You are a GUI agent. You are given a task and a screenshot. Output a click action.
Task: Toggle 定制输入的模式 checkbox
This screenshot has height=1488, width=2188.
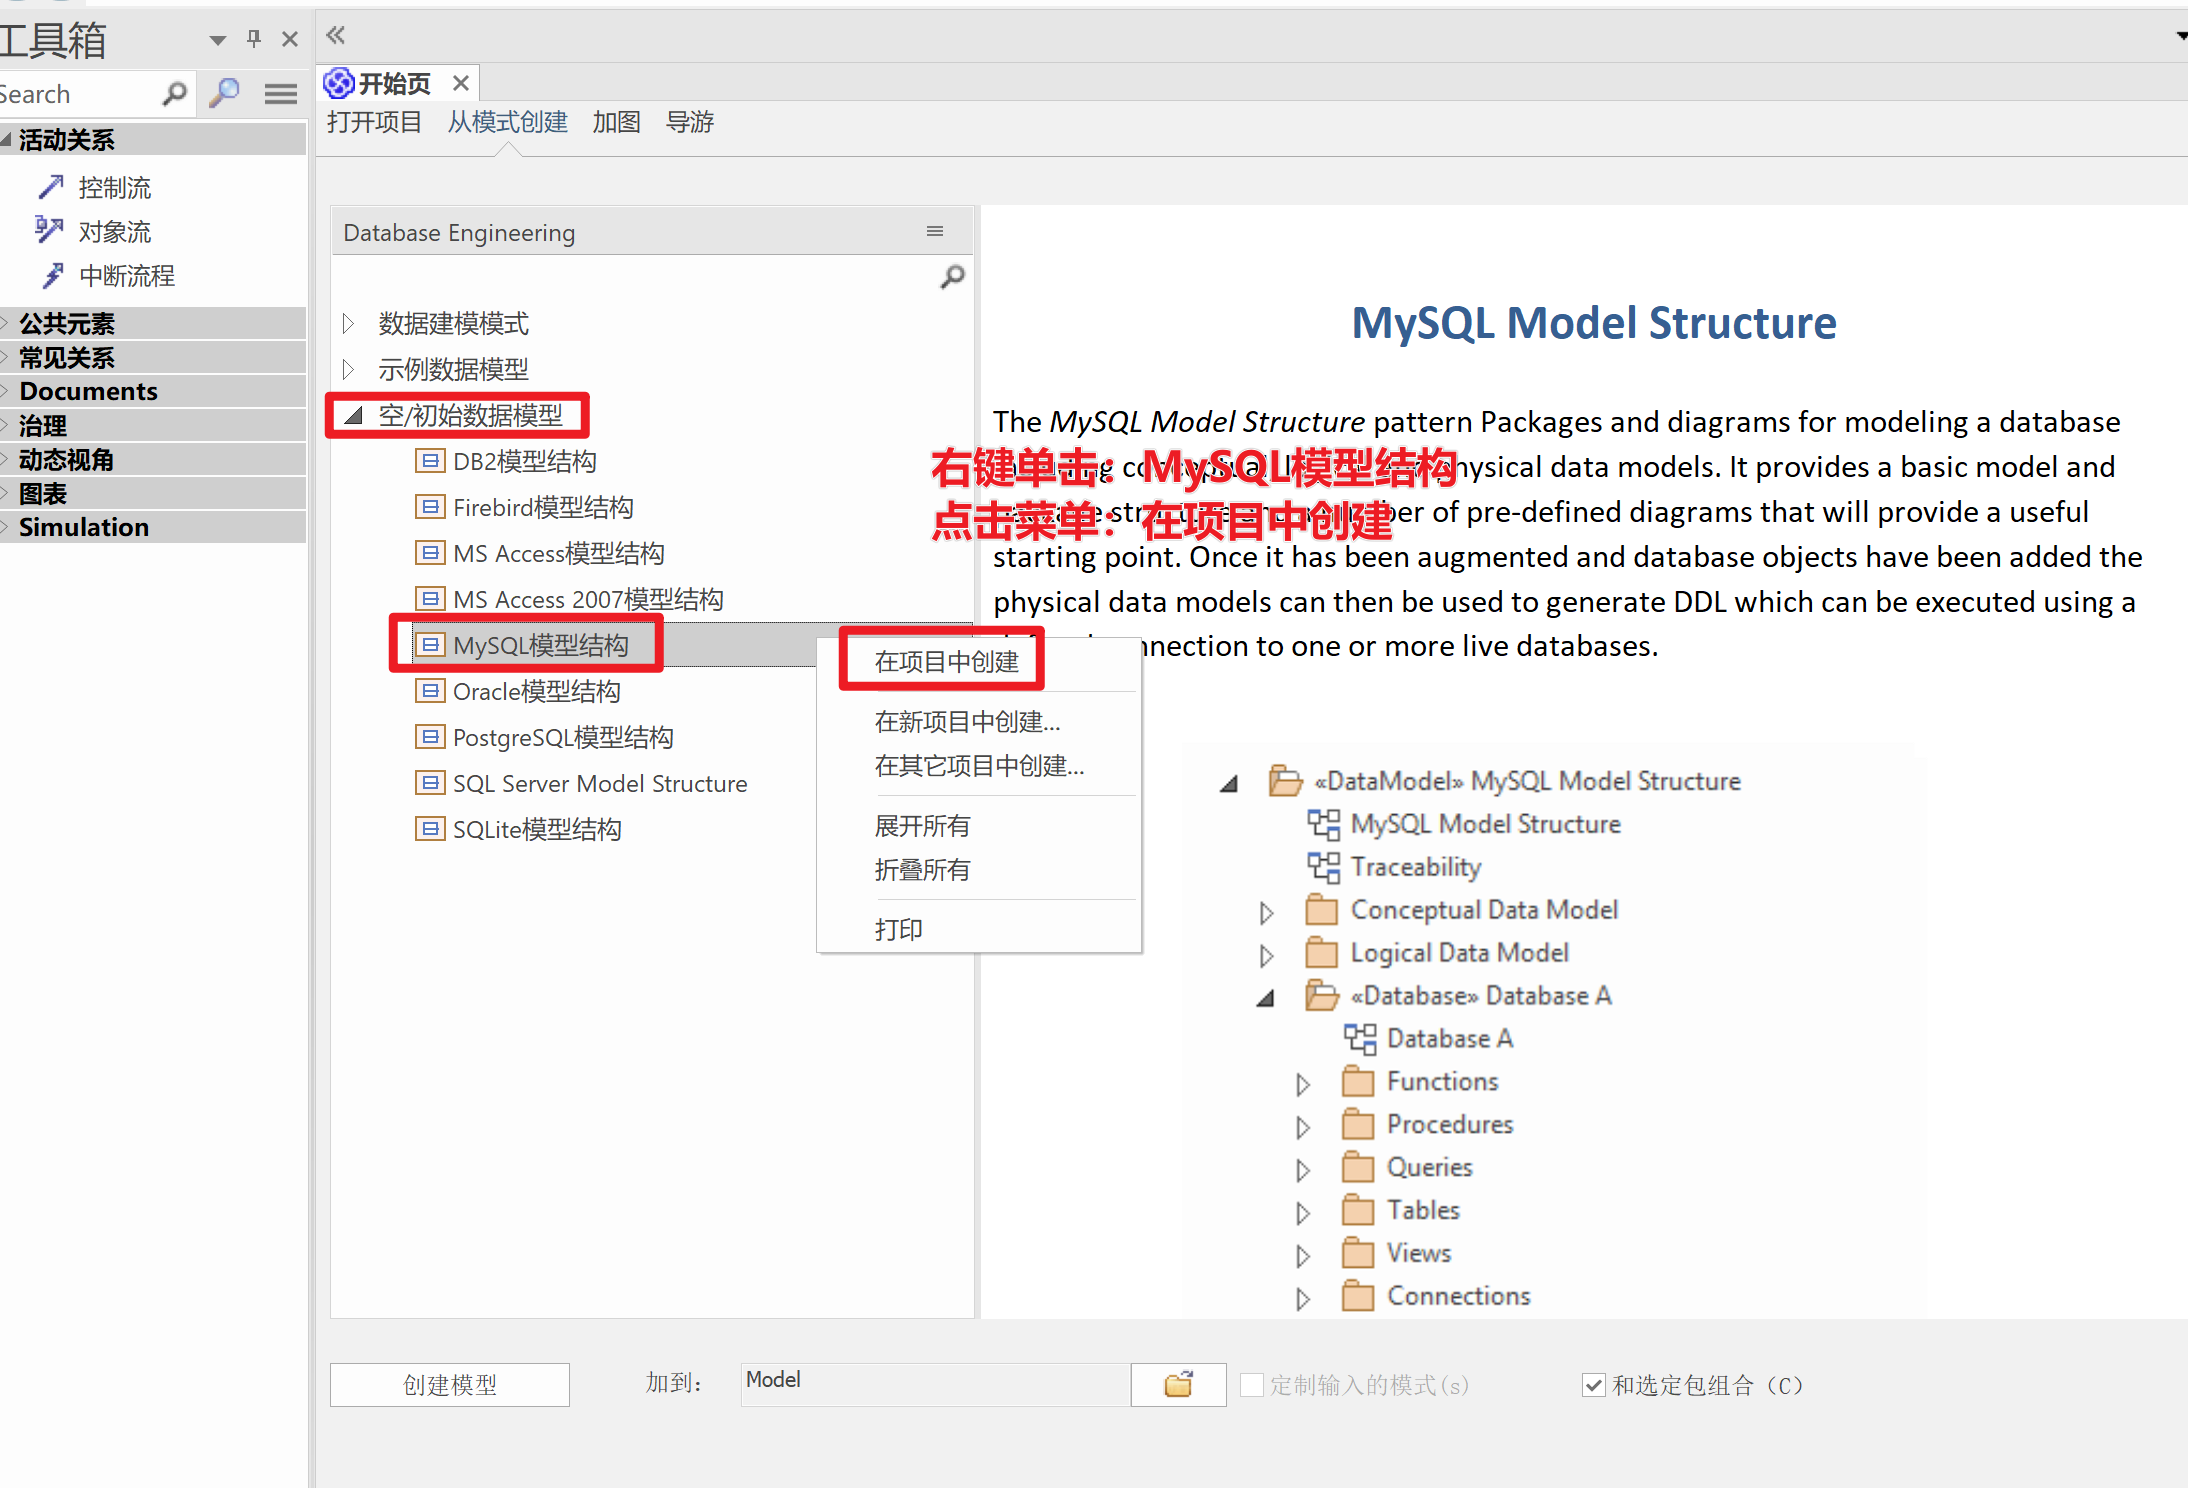pyautogui.click(x=1251, y=1385)
